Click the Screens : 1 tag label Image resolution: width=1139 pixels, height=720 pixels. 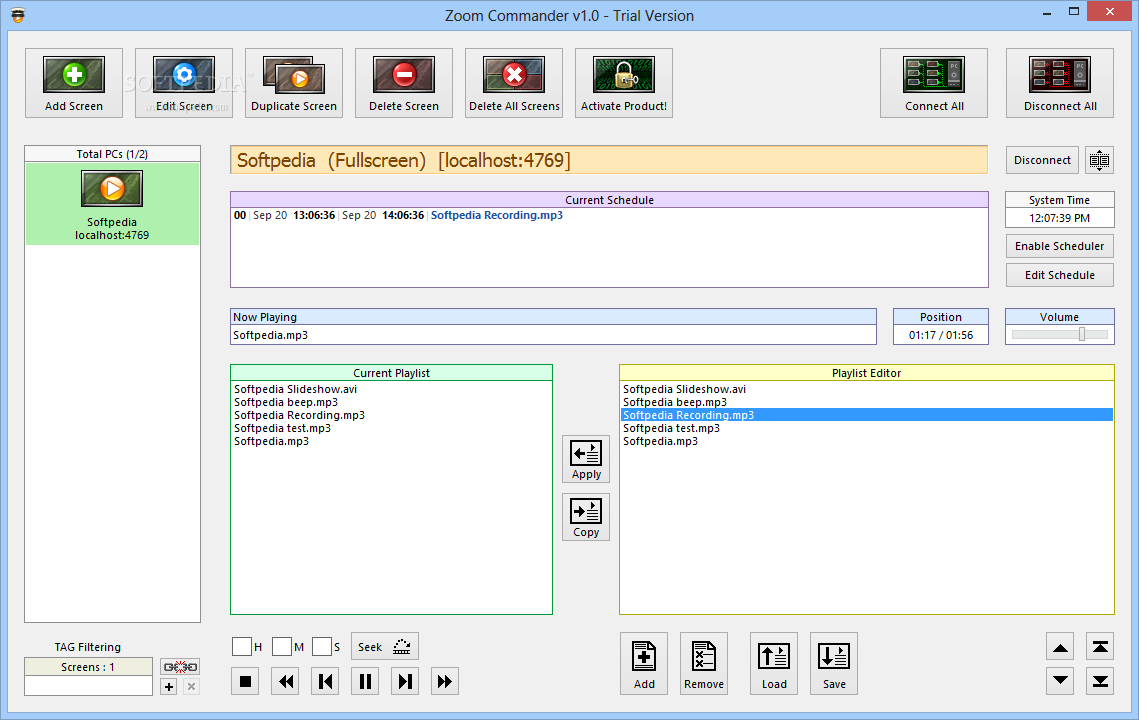(x=88, y=667)
